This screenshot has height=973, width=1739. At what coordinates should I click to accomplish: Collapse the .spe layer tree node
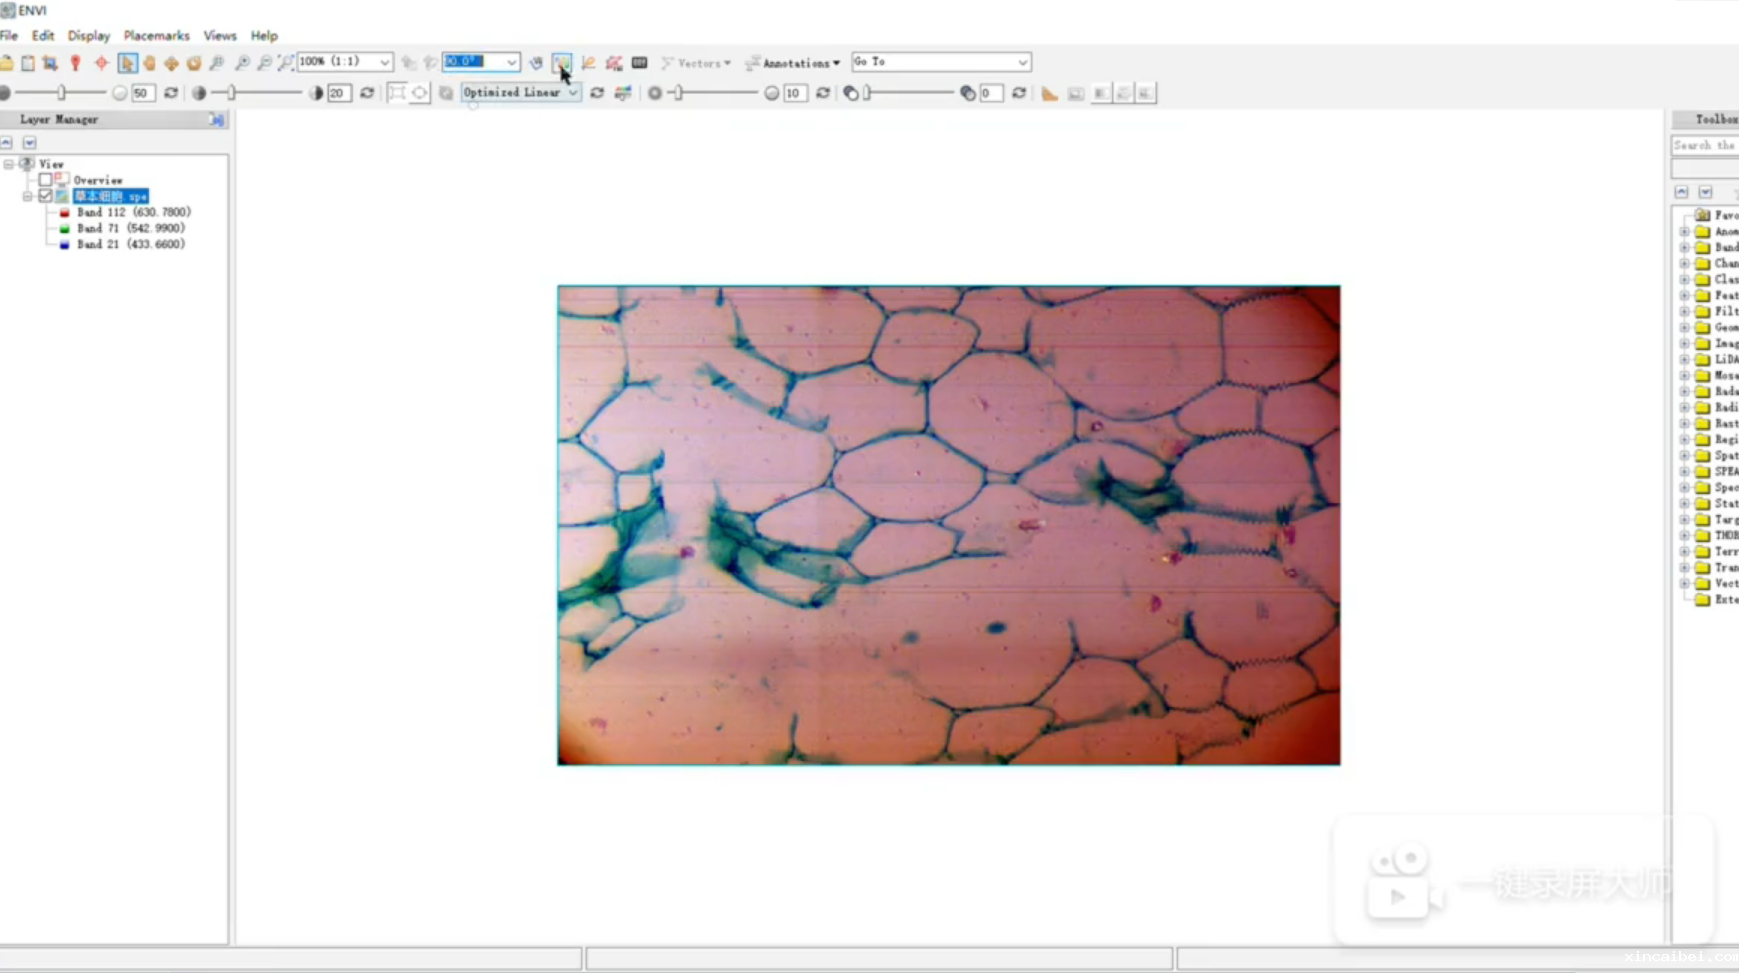click(x=28, y=196)
